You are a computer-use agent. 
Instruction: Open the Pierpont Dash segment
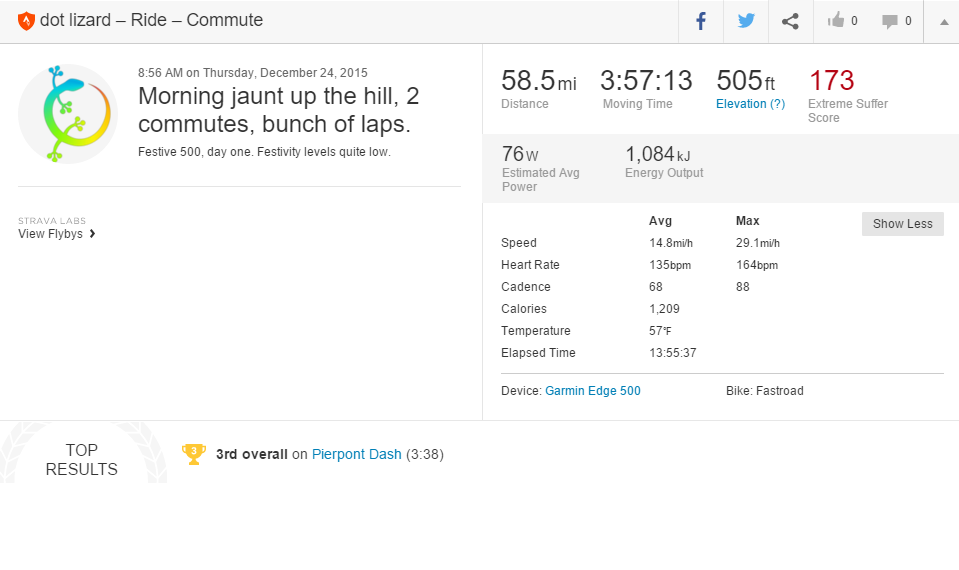pyautogui.click(x=356, y=454)
